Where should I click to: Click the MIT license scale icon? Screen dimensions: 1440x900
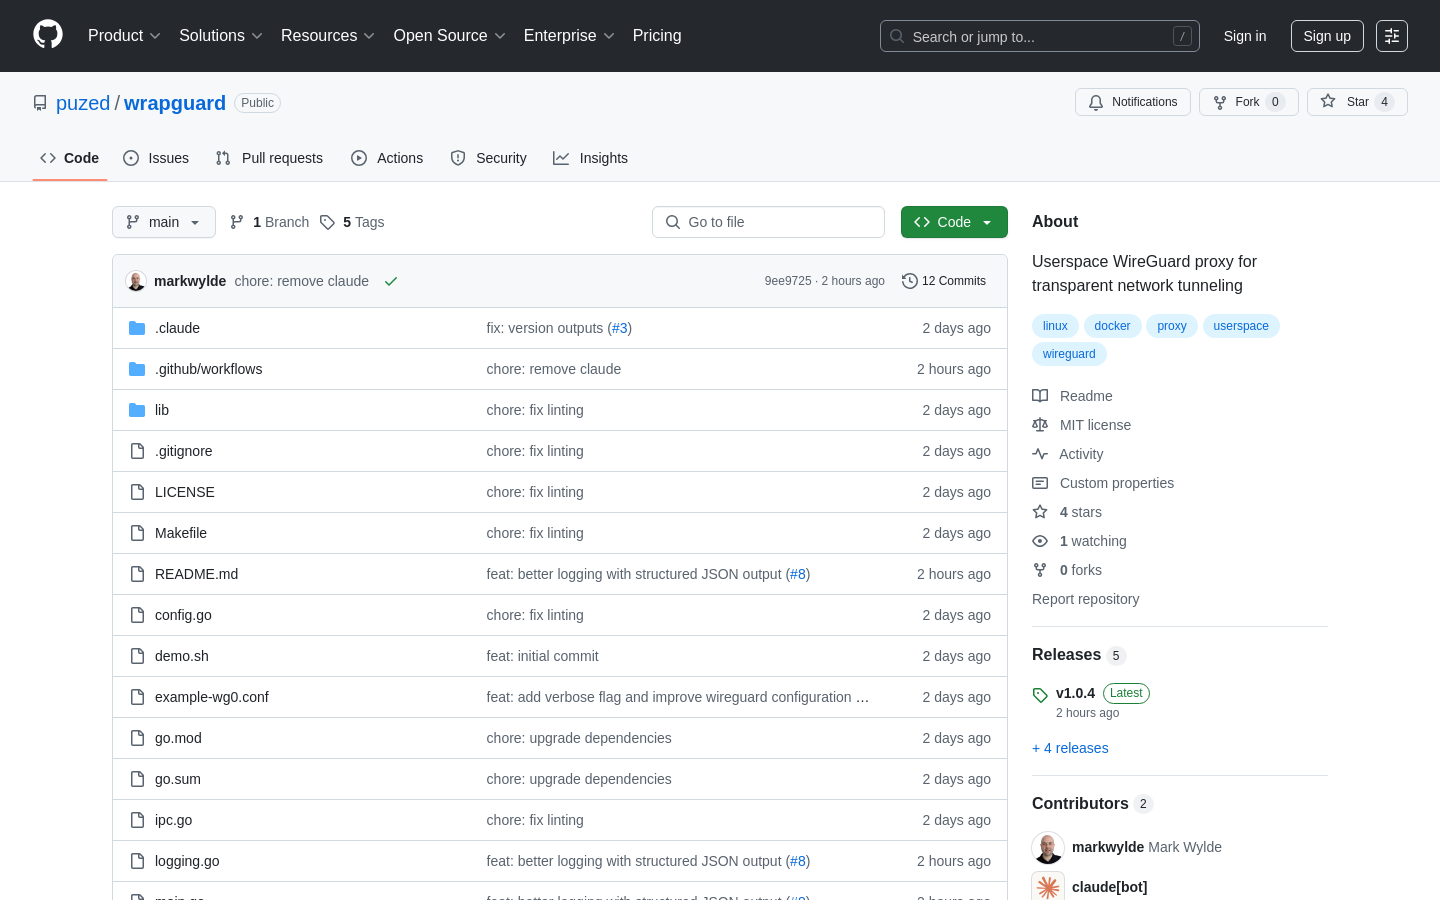[x=1040, y=425]
